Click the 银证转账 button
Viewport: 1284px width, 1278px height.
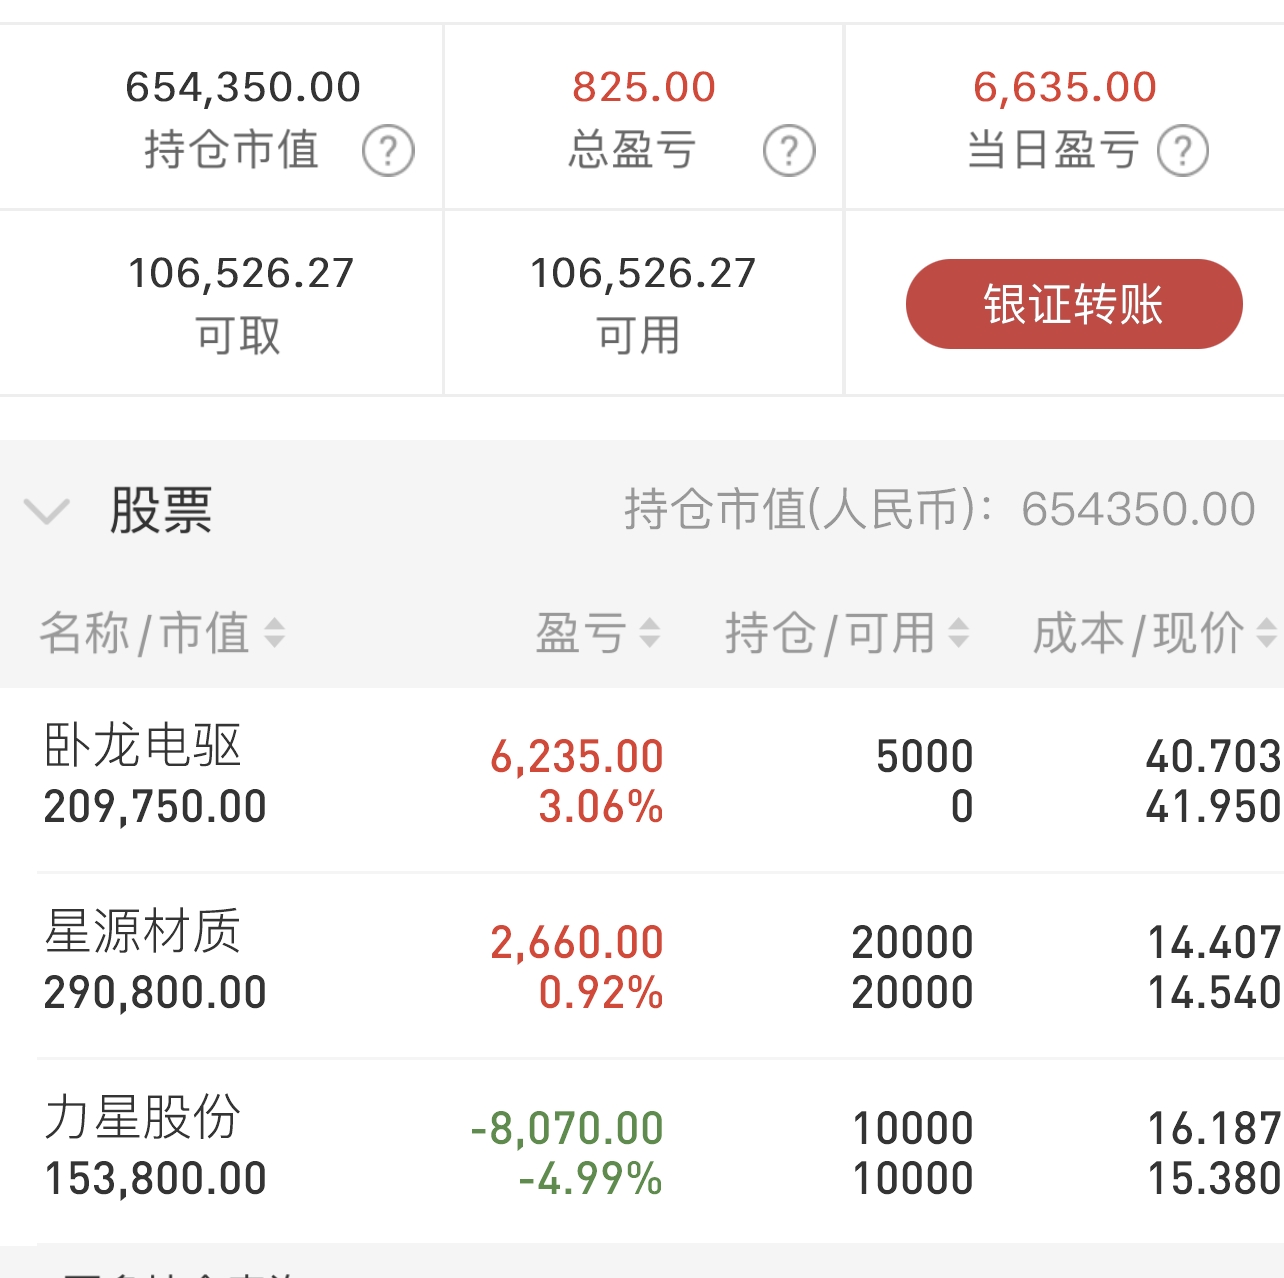[1074, 304]
